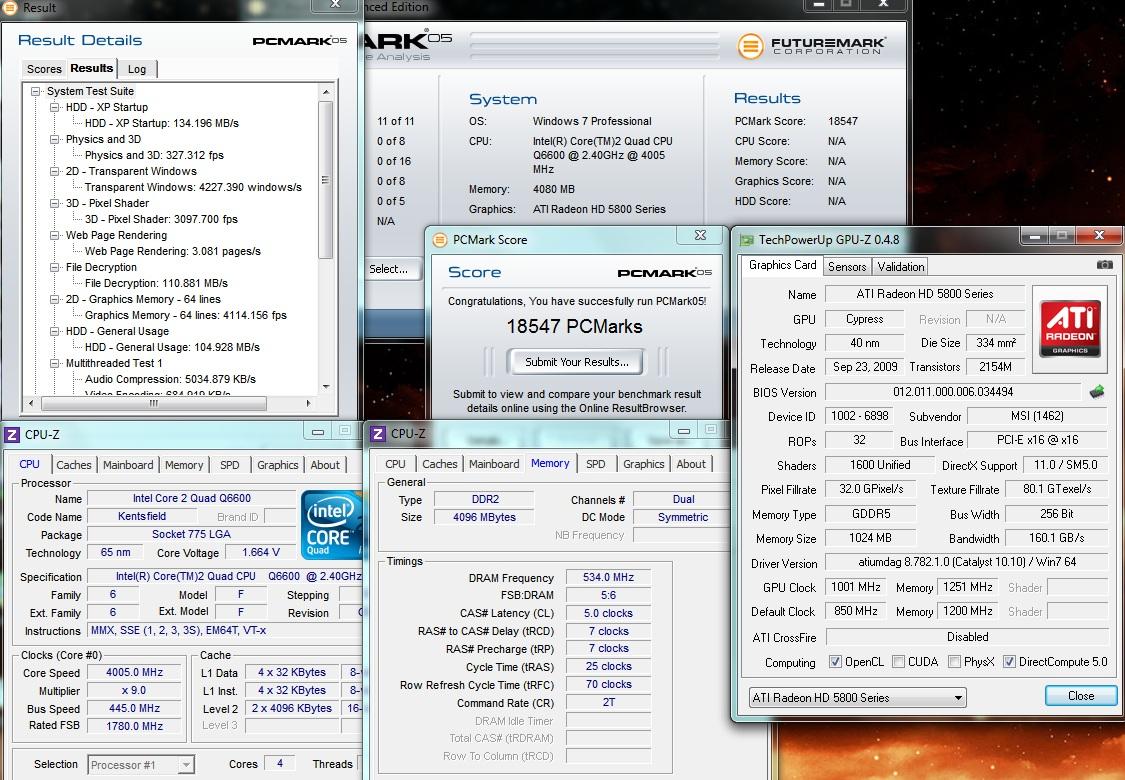Open the Processor #1 selection dropdown
1125x780 pixels.
(141, 765)
